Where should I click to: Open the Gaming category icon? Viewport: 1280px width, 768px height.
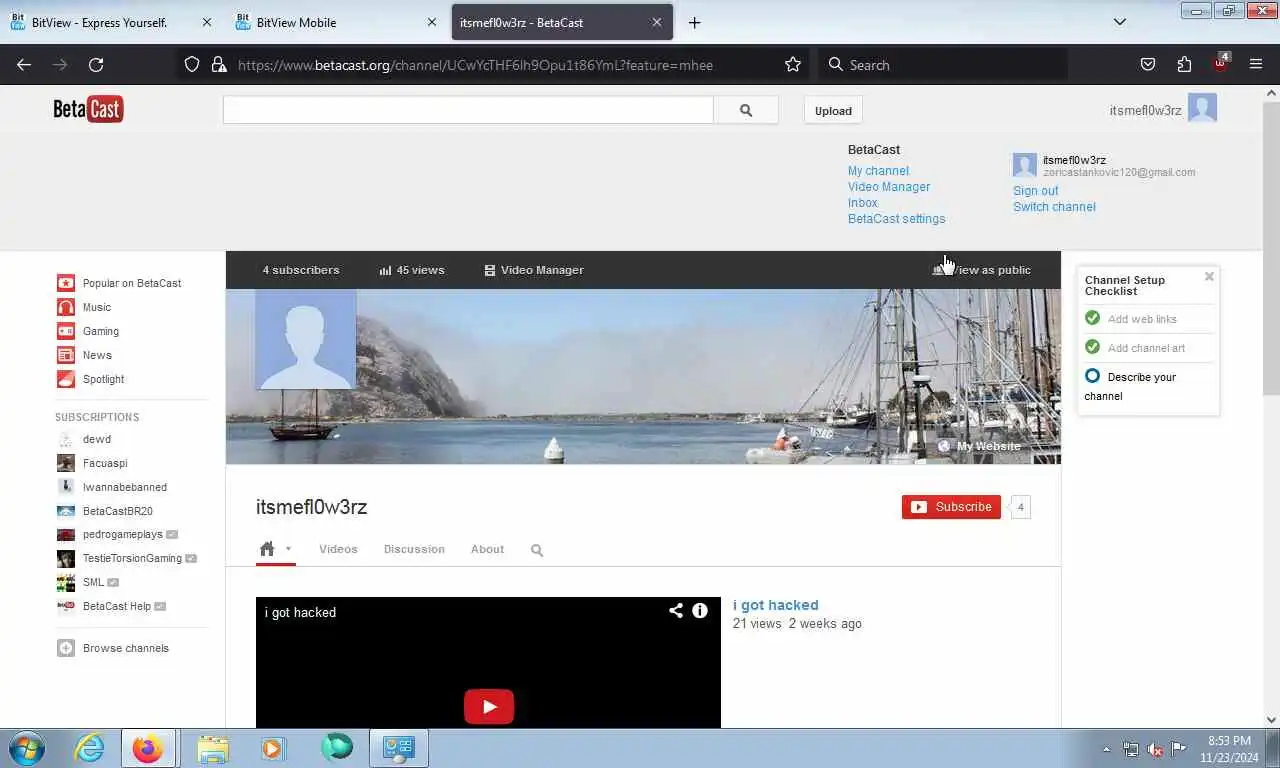click(x=66, y=331)
